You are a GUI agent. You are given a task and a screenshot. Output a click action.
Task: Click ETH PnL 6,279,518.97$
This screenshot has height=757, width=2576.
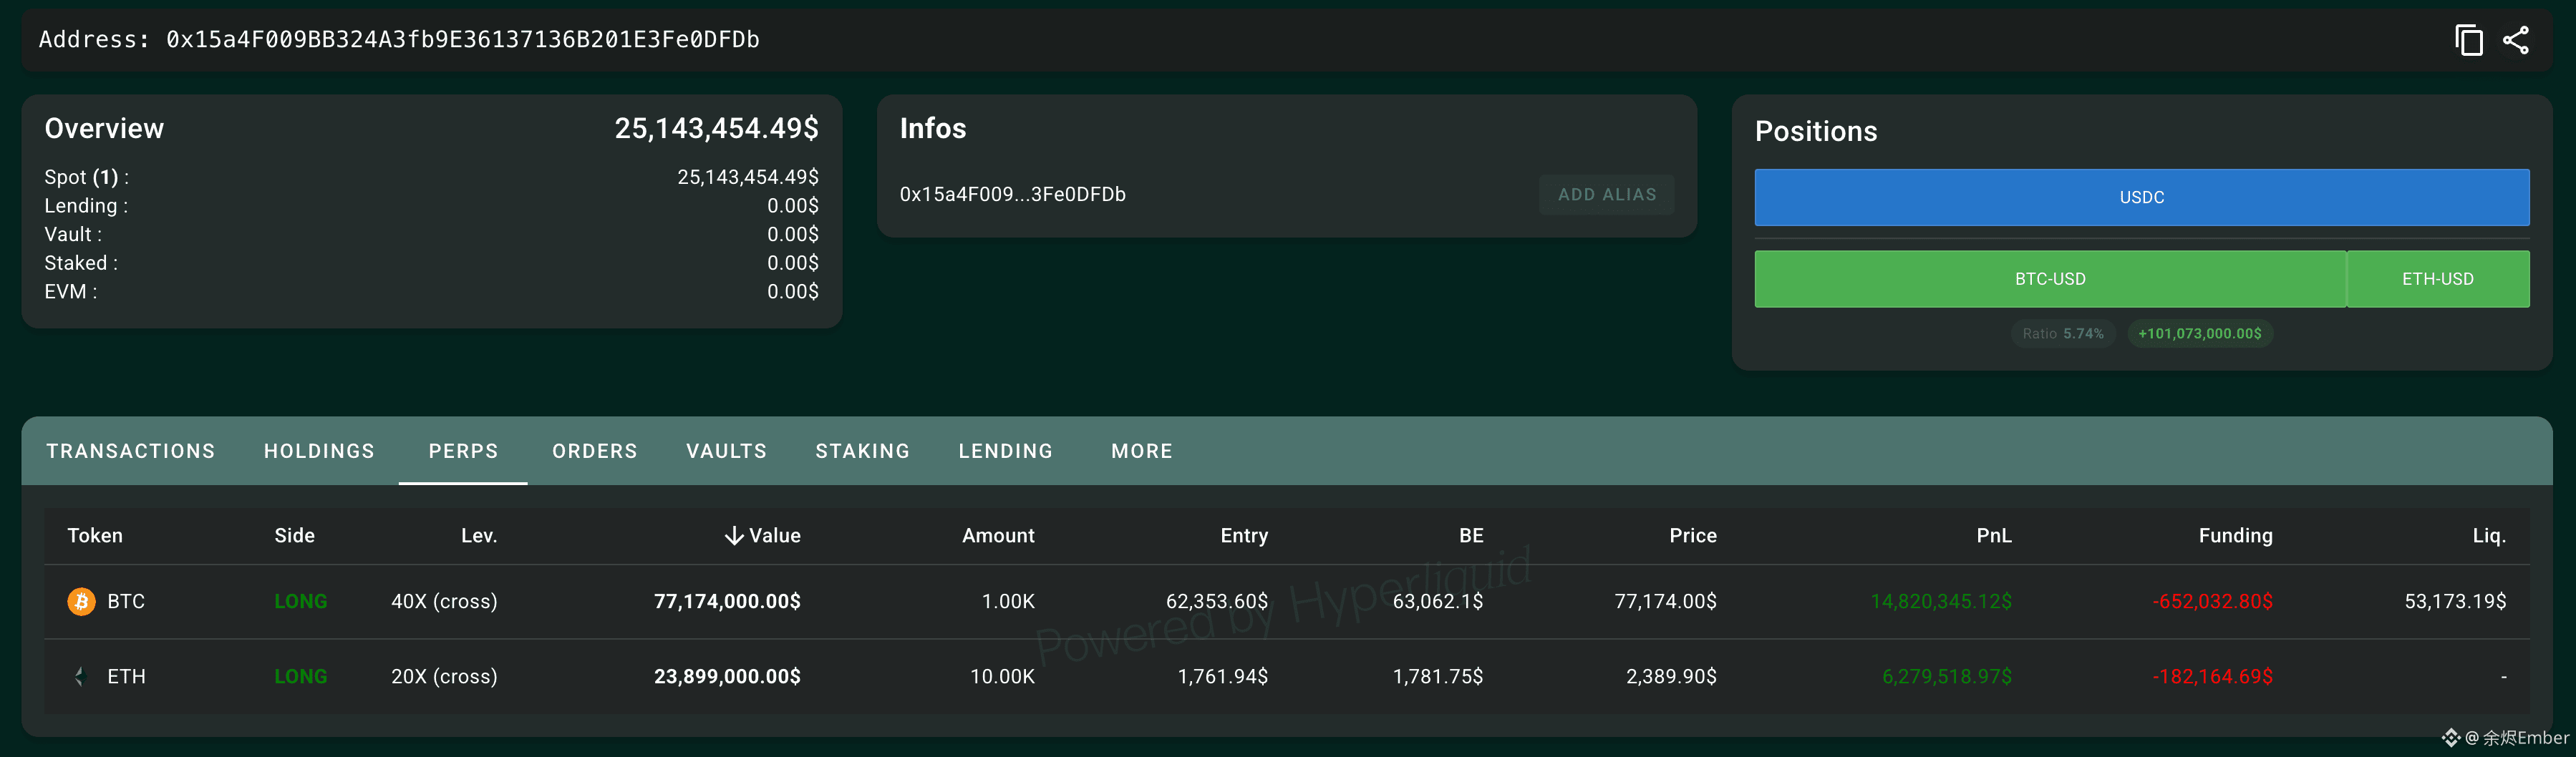coord(1947,676)
